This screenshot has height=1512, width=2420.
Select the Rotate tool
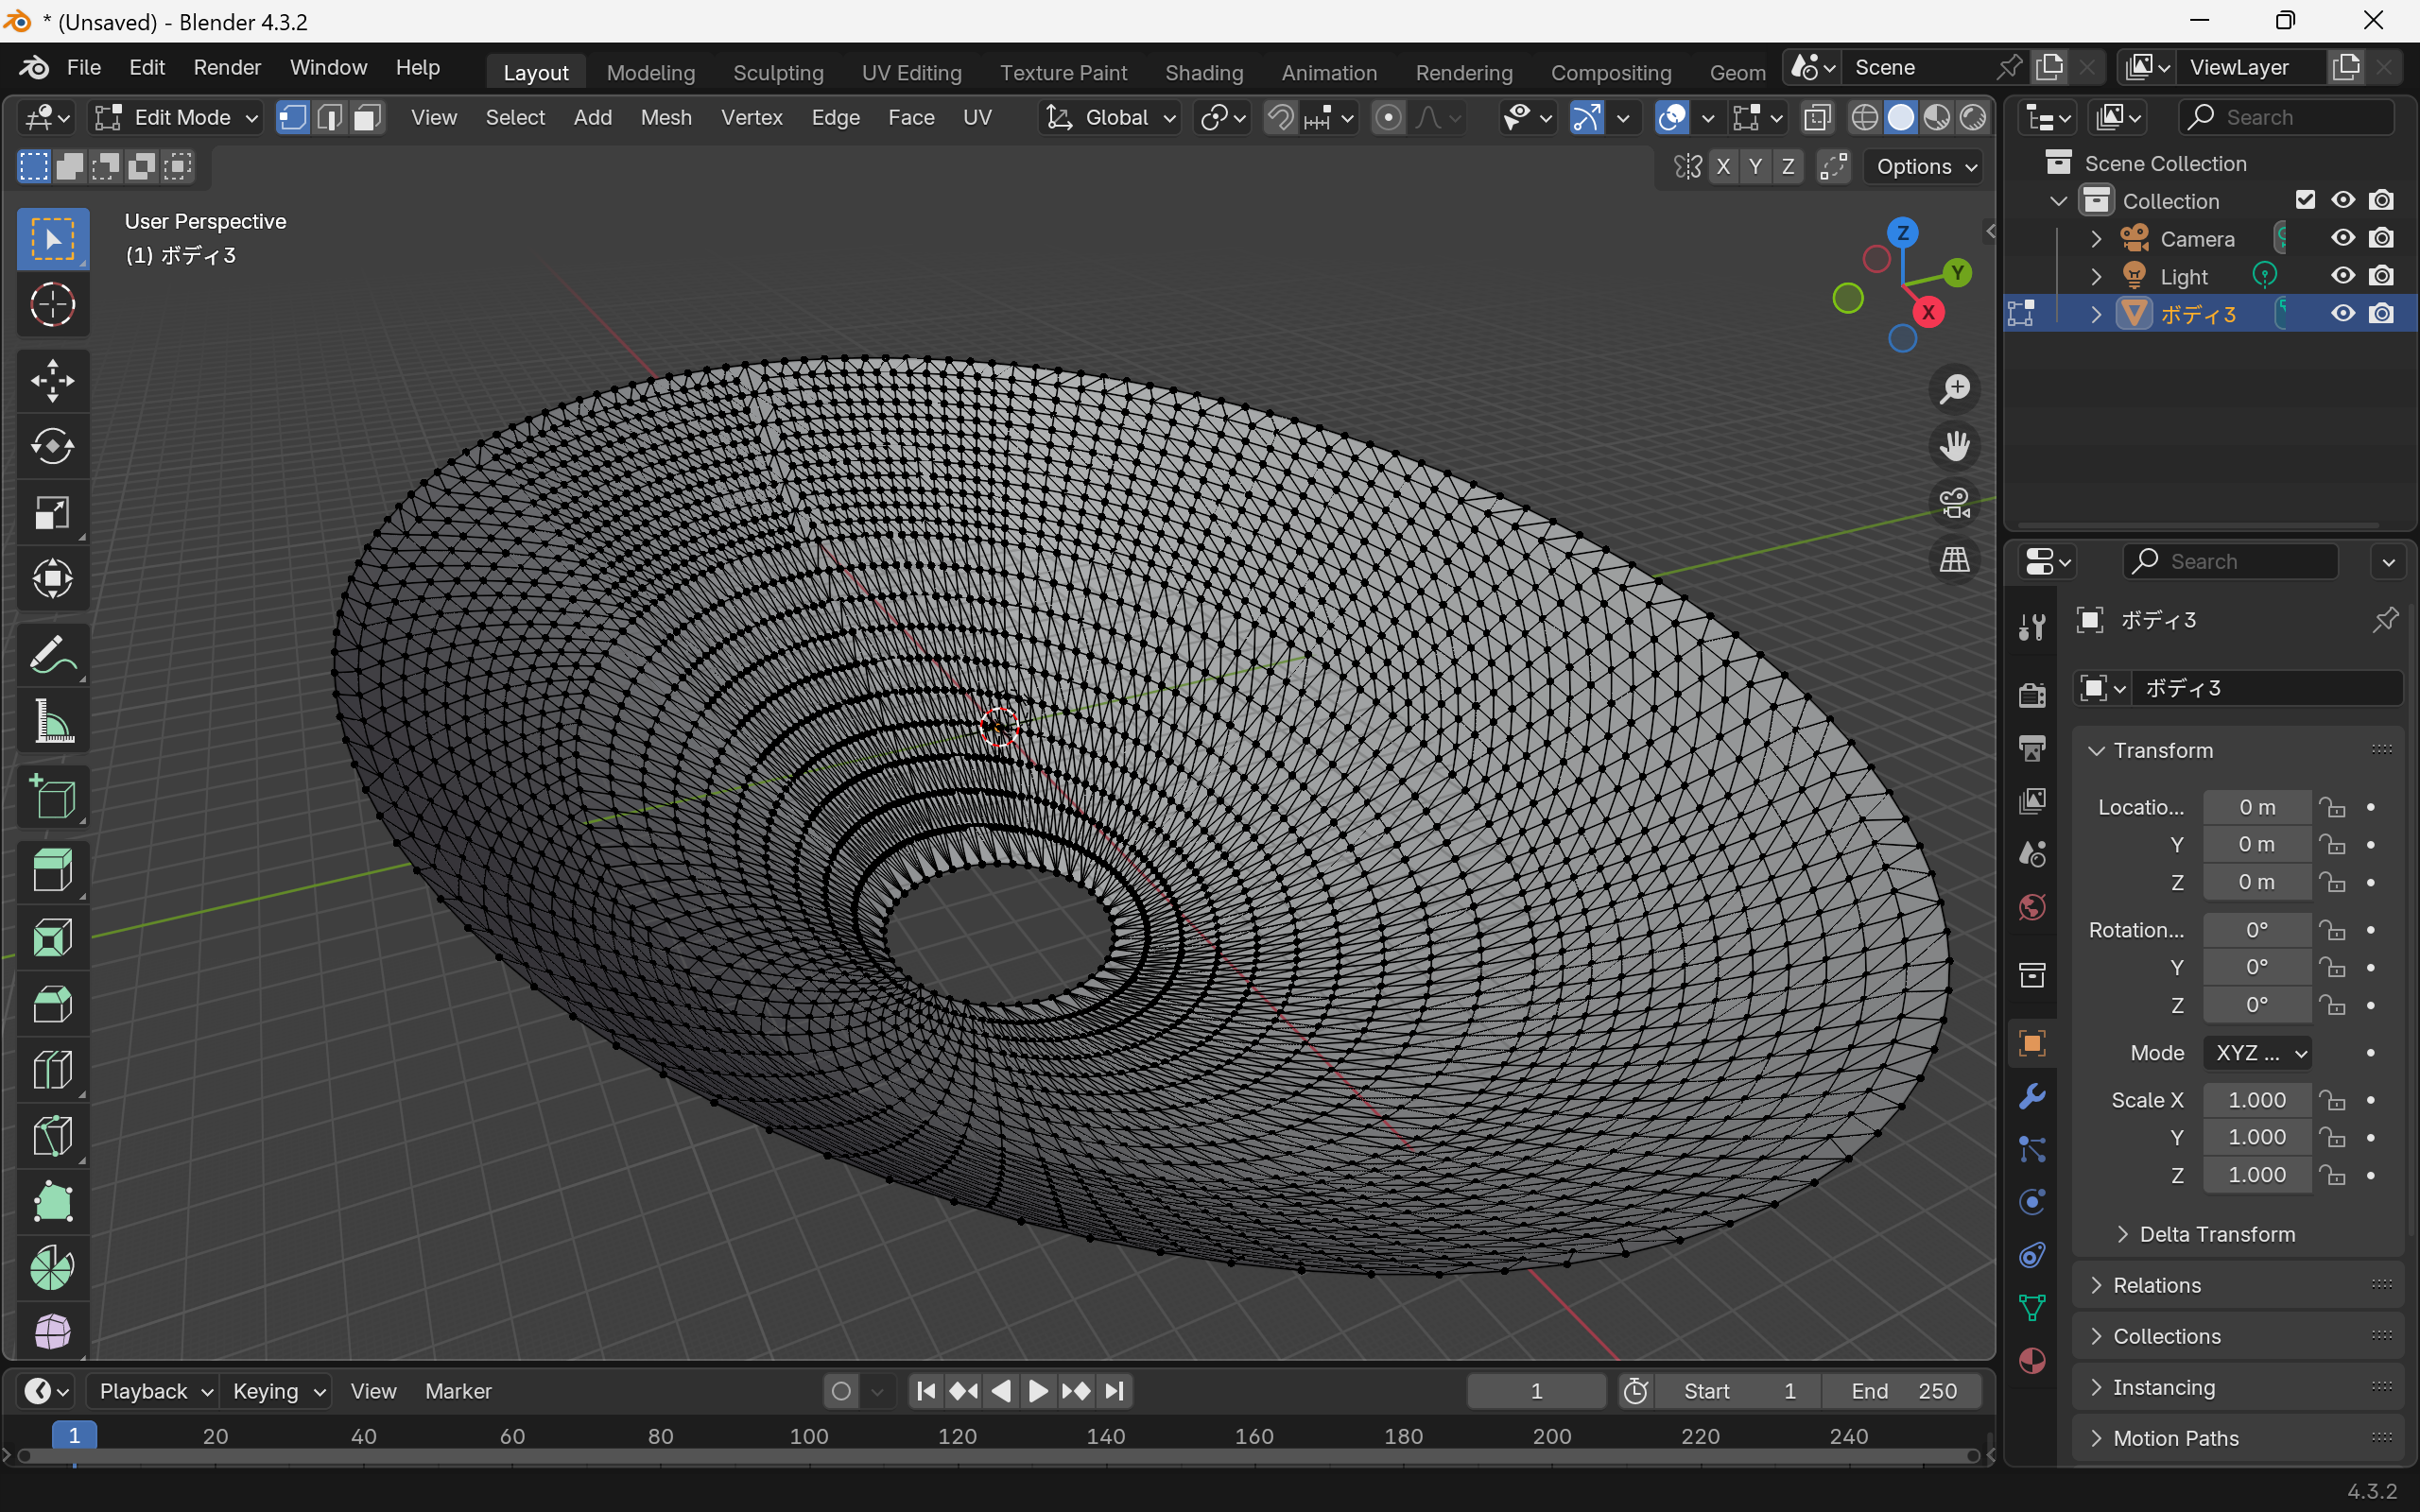53,447
